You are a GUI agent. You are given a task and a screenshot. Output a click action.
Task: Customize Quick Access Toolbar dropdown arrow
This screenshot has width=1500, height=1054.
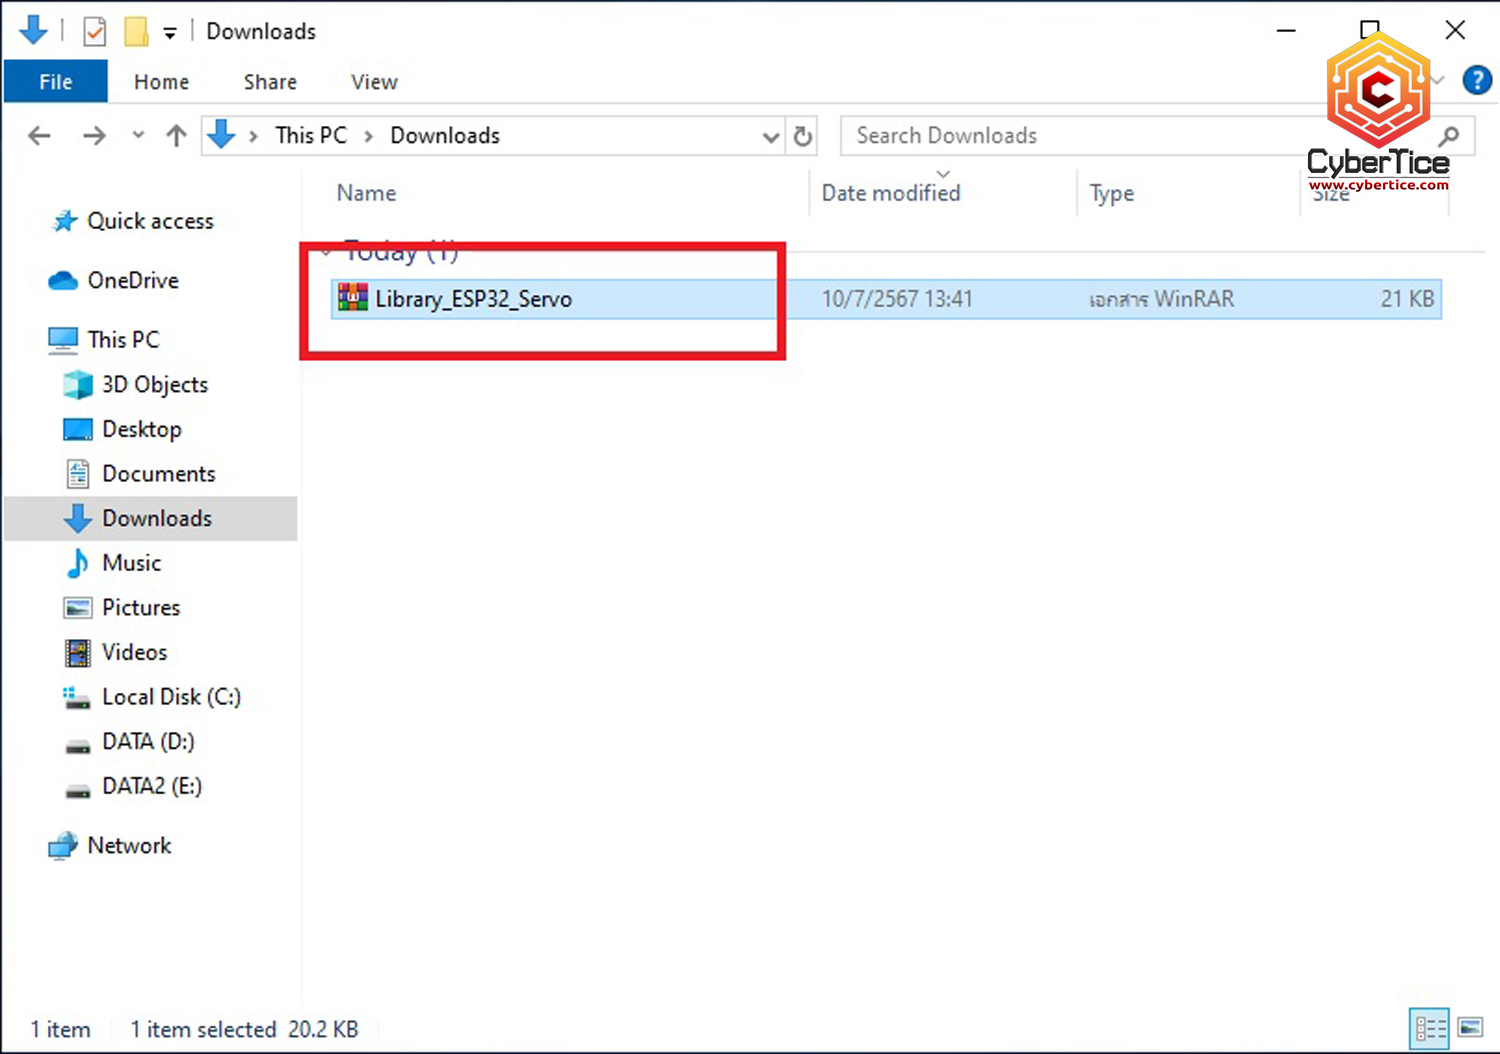click(170, 33)
